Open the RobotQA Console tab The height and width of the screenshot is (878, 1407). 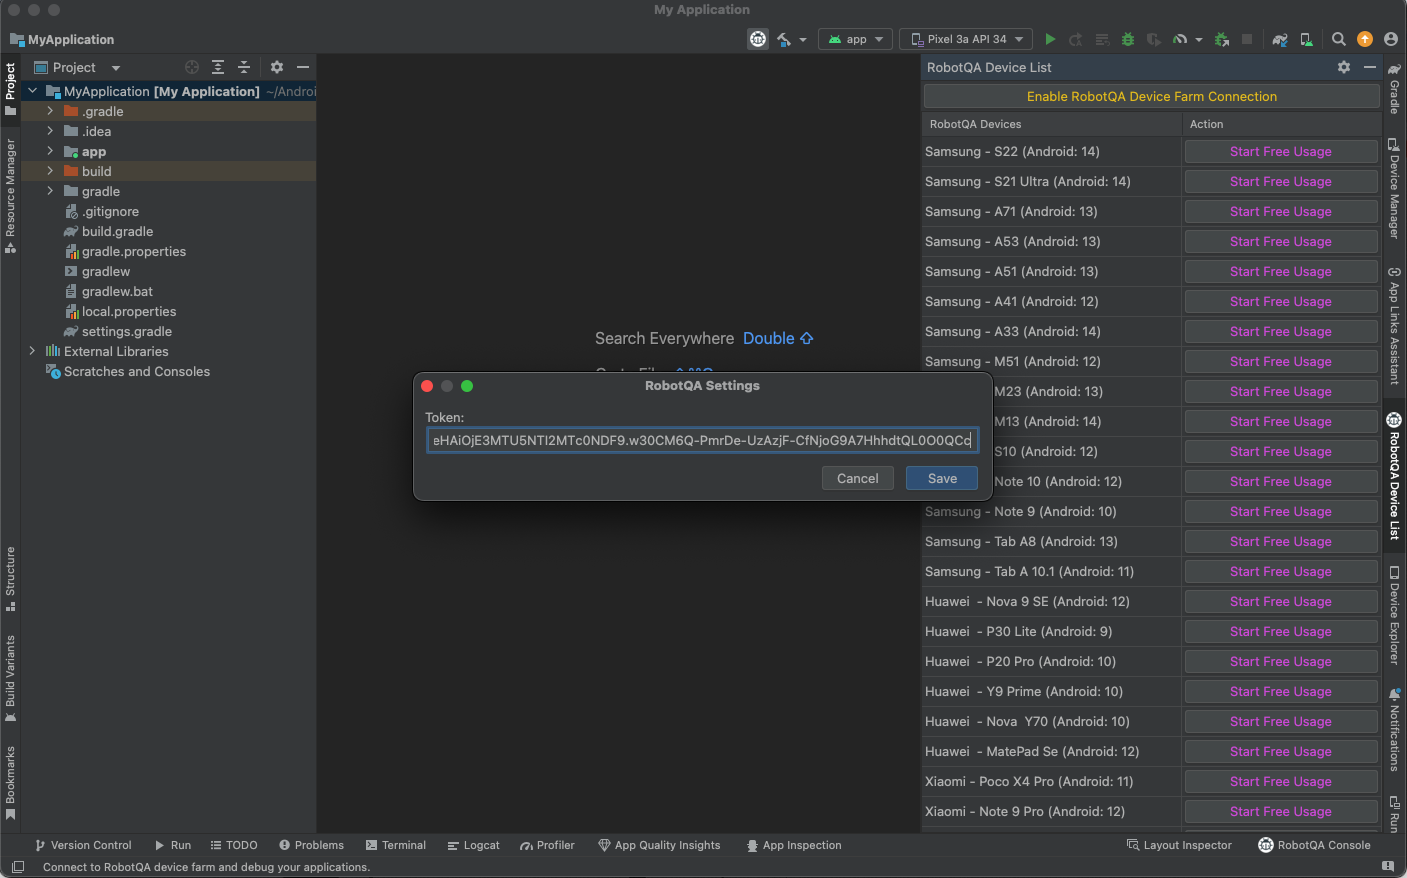[x=1314, y=845]
